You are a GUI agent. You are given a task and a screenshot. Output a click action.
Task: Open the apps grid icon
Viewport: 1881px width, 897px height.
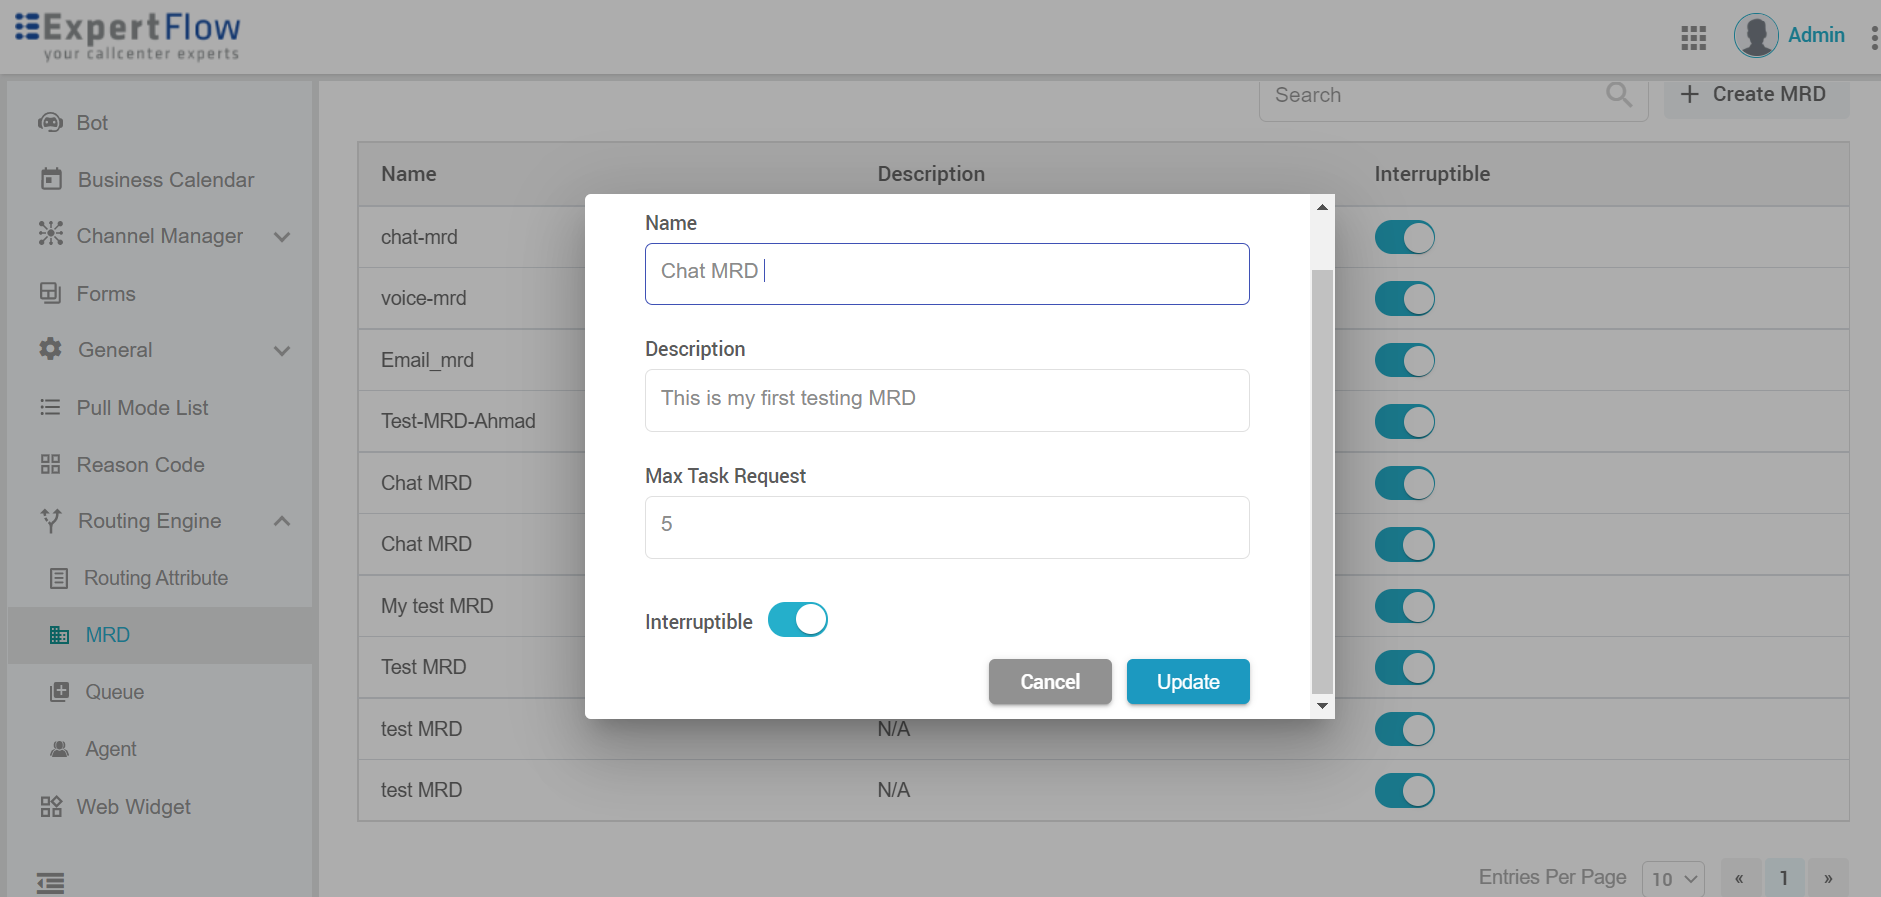click(1693, 38)
